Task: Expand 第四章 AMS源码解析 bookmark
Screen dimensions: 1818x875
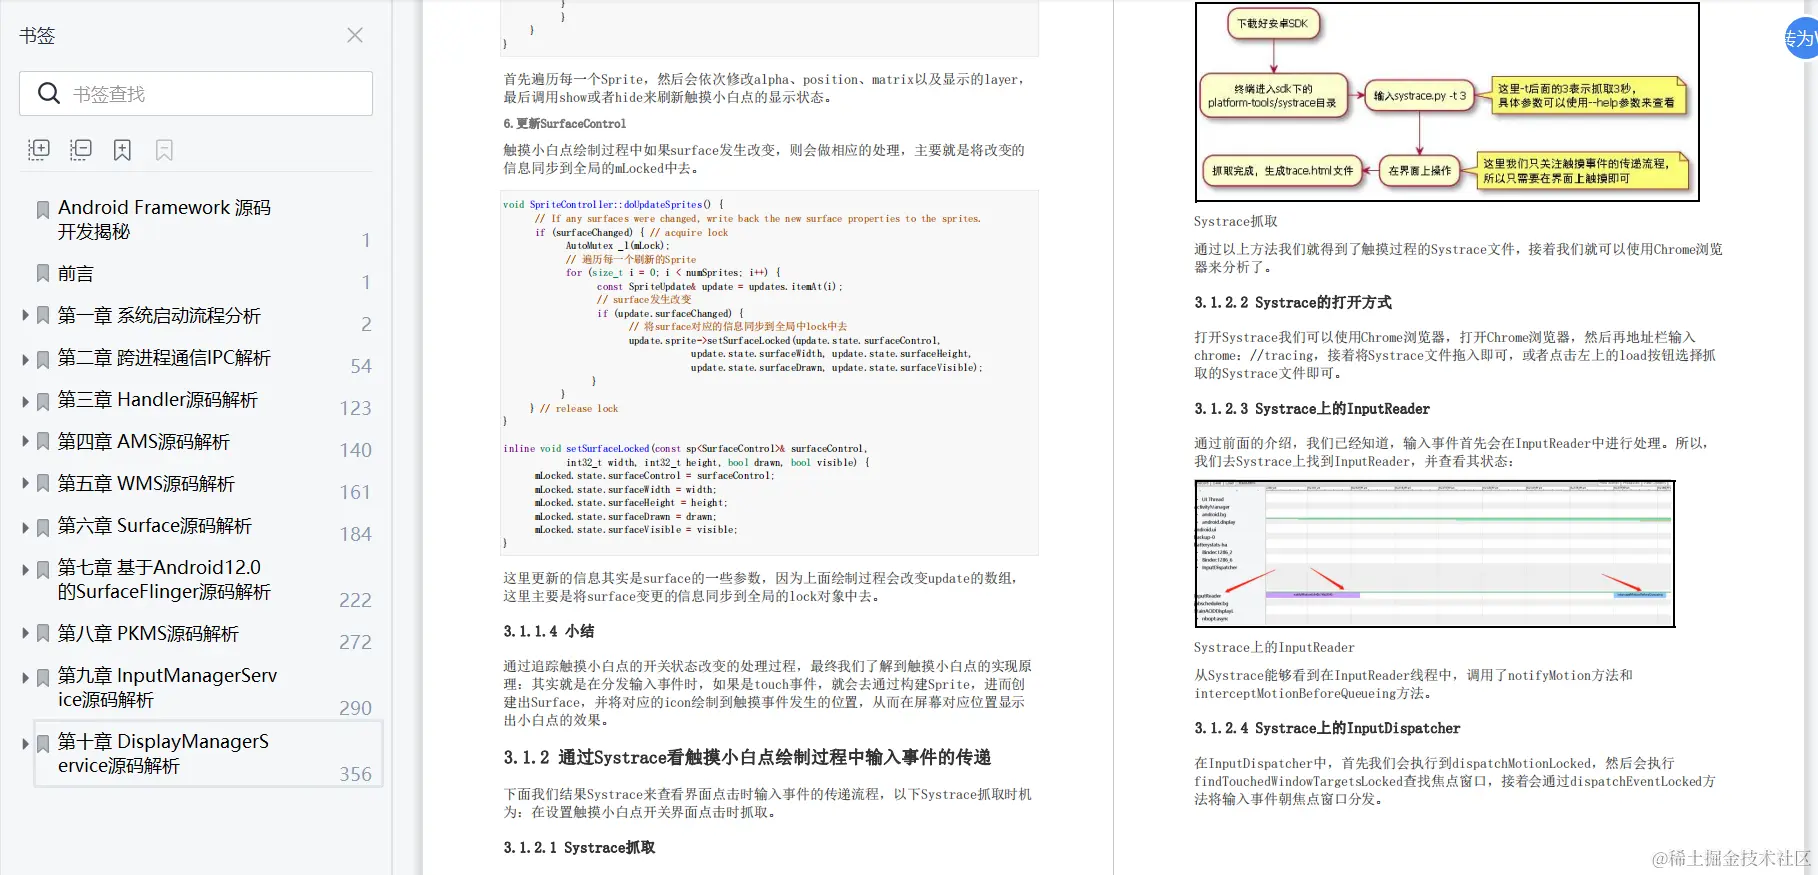Action: click(x=26, y=441)
